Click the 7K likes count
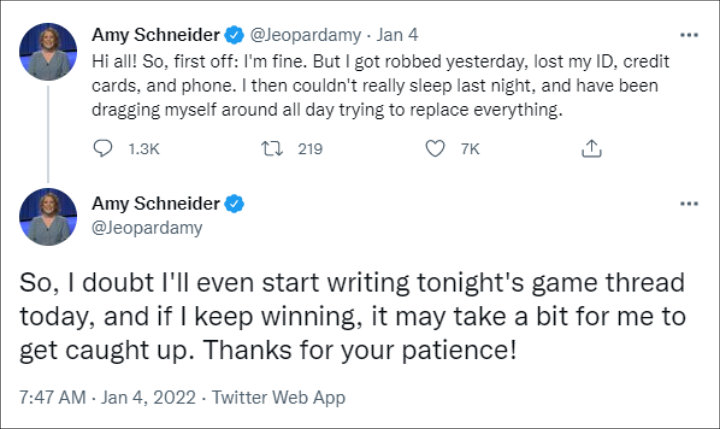 [470, 149]
